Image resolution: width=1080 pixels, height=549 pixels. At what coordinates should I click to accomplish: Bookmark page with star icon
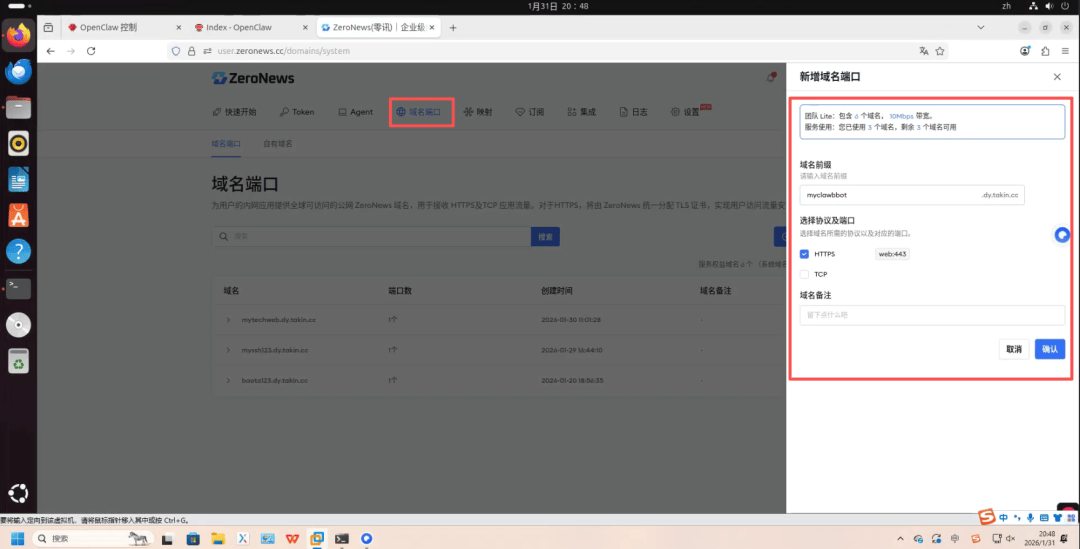pyautogui.click(x=939, y=51)
